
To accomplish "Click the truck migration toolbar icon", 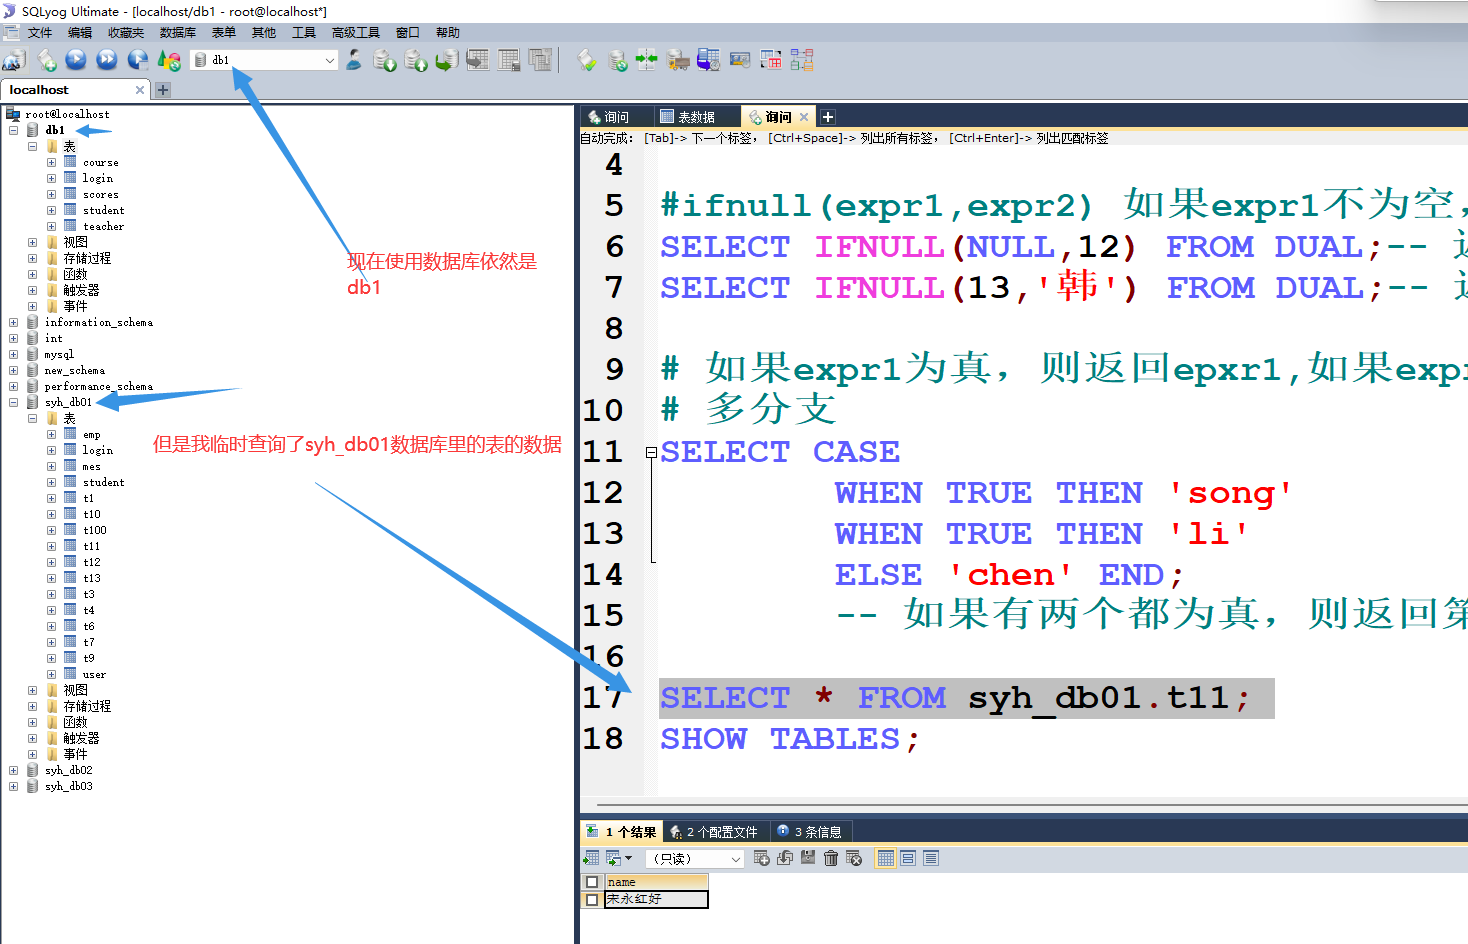I will 678,60.
